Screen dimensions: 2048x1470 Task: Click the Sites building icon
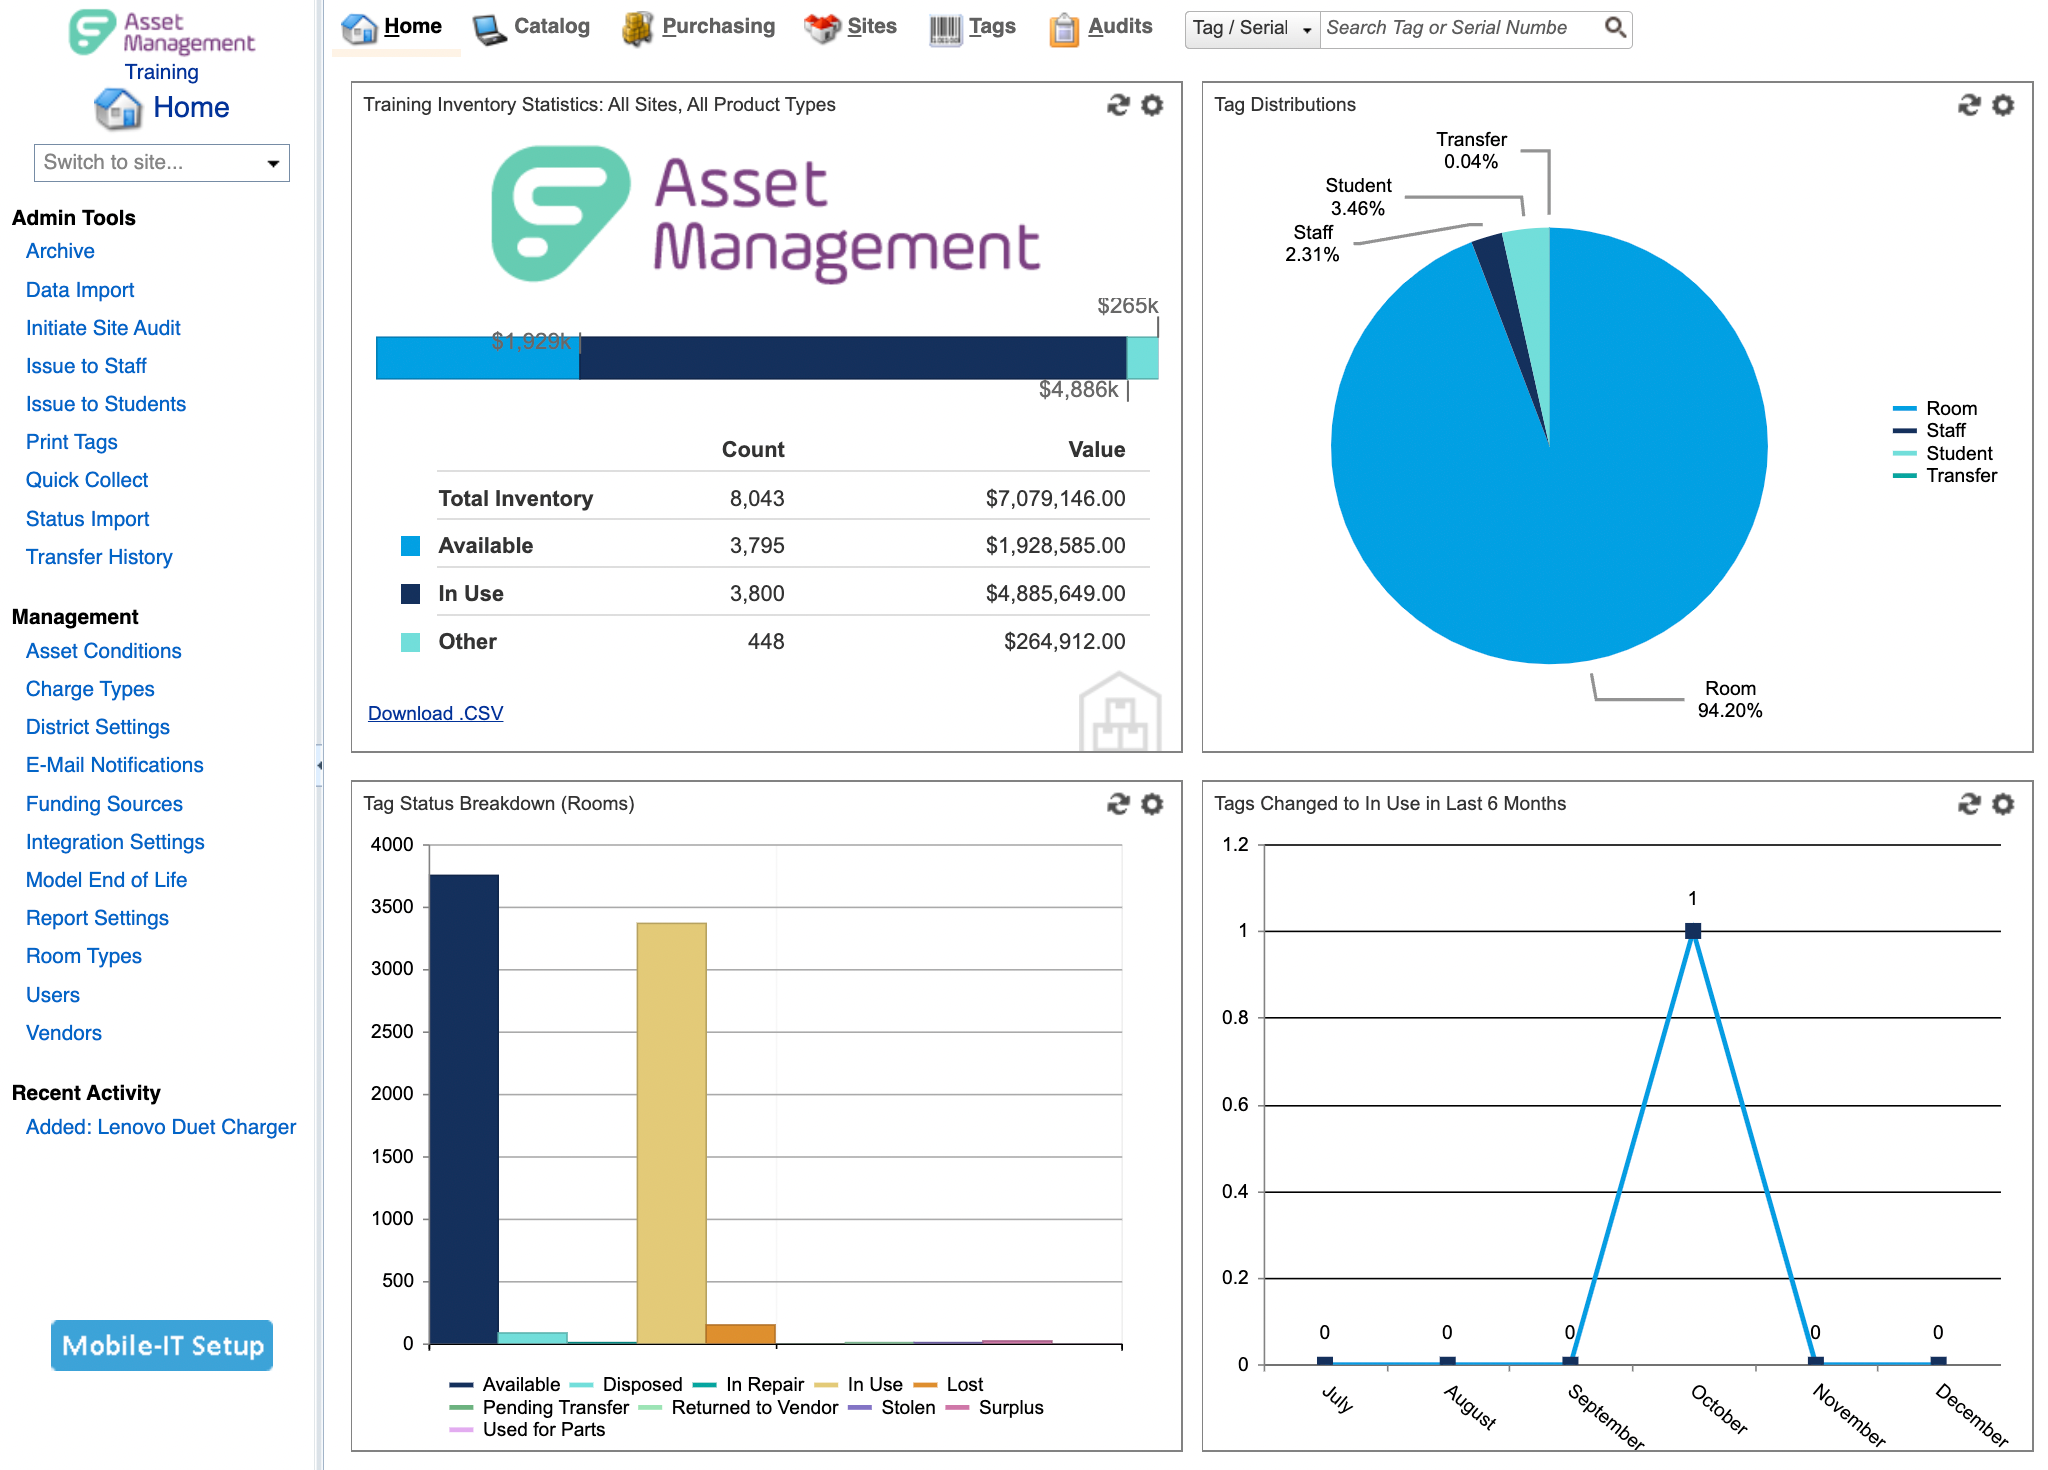(x=822, y=29)
